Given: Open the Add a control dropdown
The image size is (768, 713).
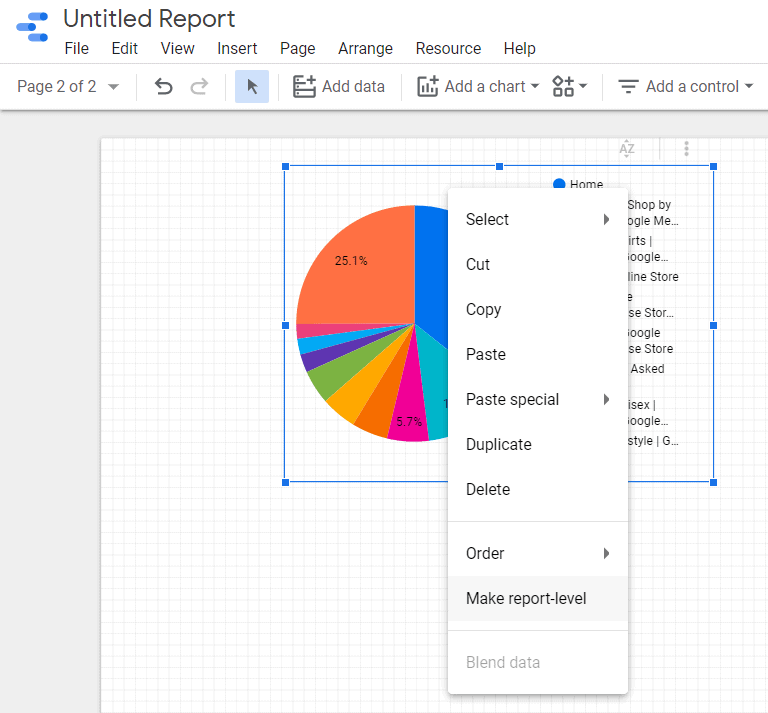Looking at the screenshot, I should coord(685,87).
